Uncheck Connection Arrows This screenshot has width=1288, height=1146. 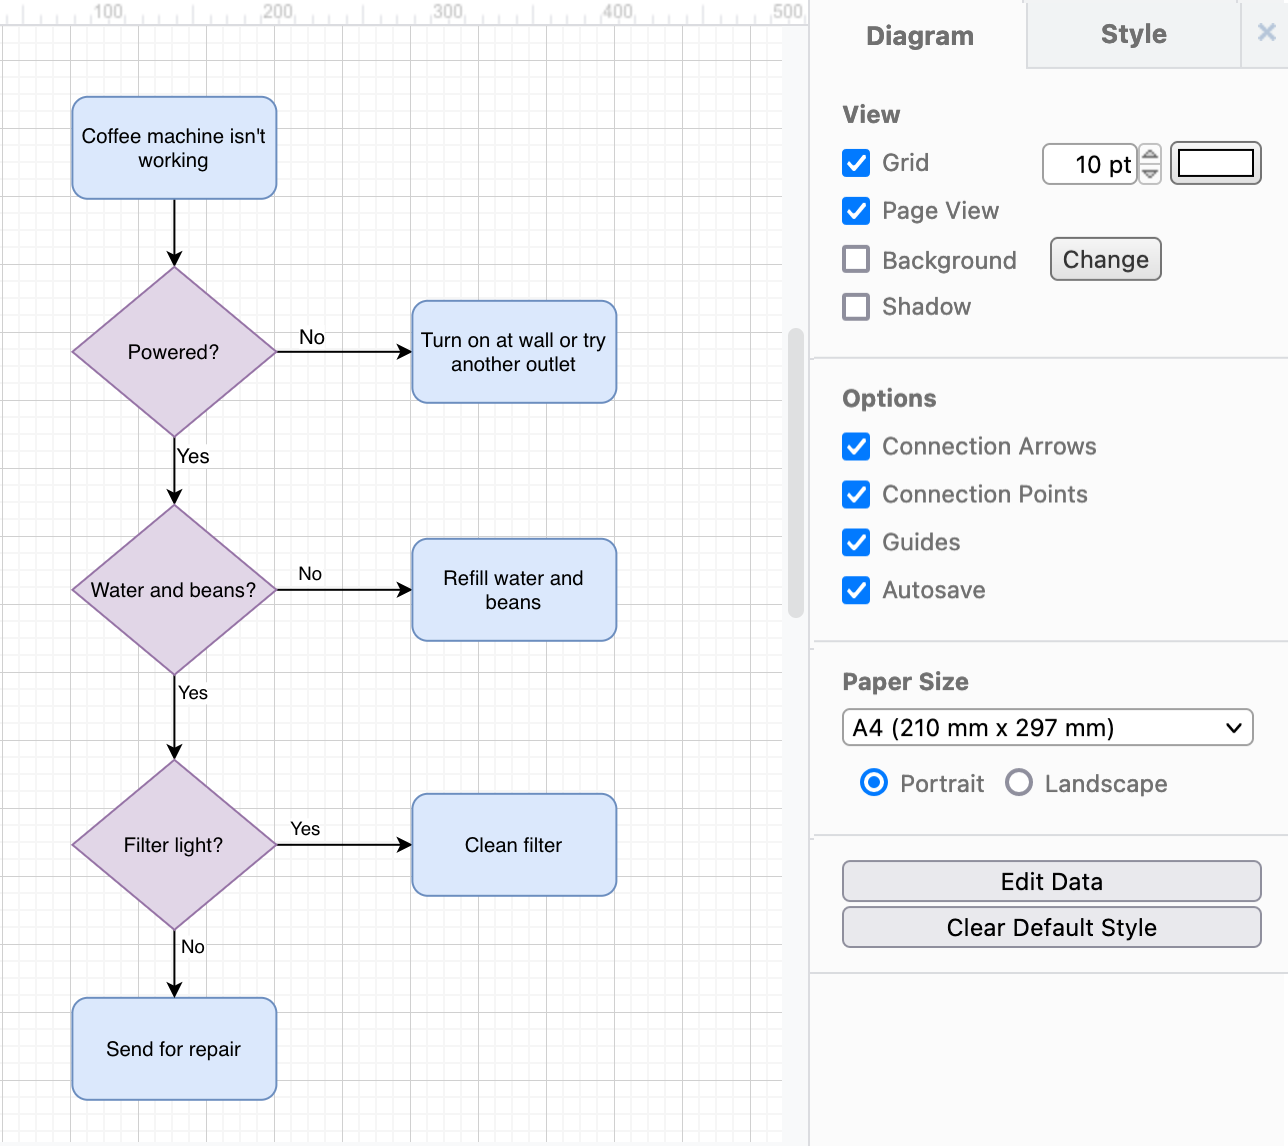[x=856, y=447]
